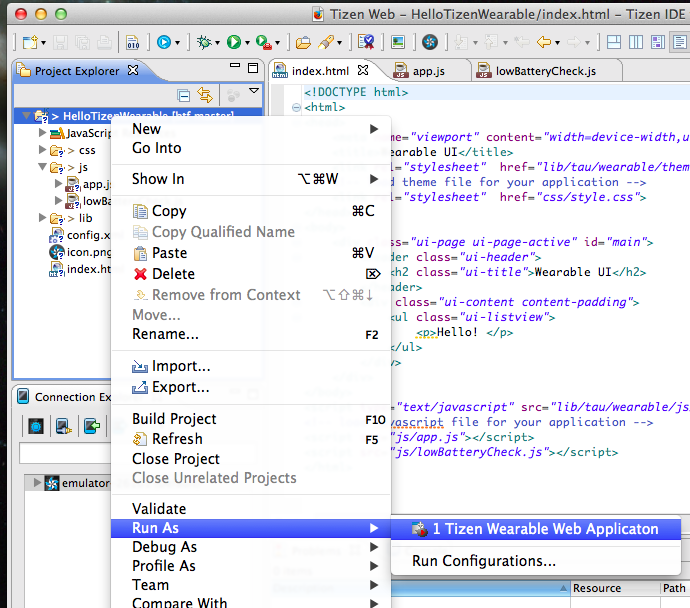Viewport: 690px width, 608px height.
Task: Open the Show In submenu
Action: click(251, 179)
